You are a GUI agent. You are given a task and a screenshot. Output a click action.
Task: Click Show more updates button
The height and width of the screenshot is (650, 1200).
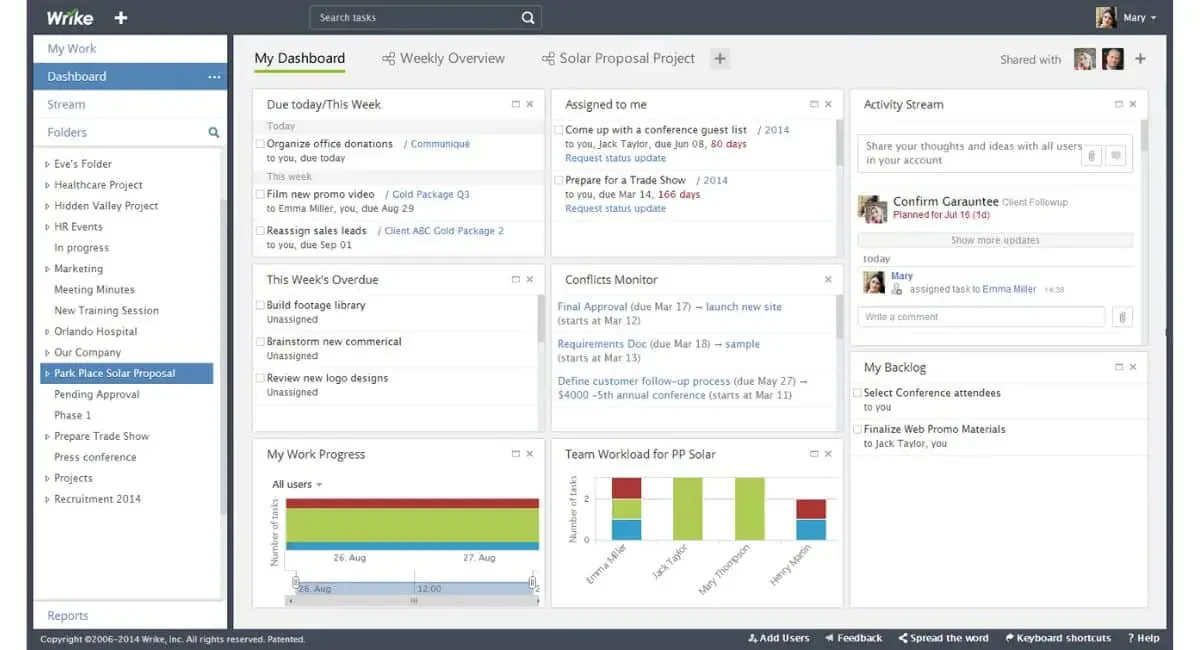[995, 240]
